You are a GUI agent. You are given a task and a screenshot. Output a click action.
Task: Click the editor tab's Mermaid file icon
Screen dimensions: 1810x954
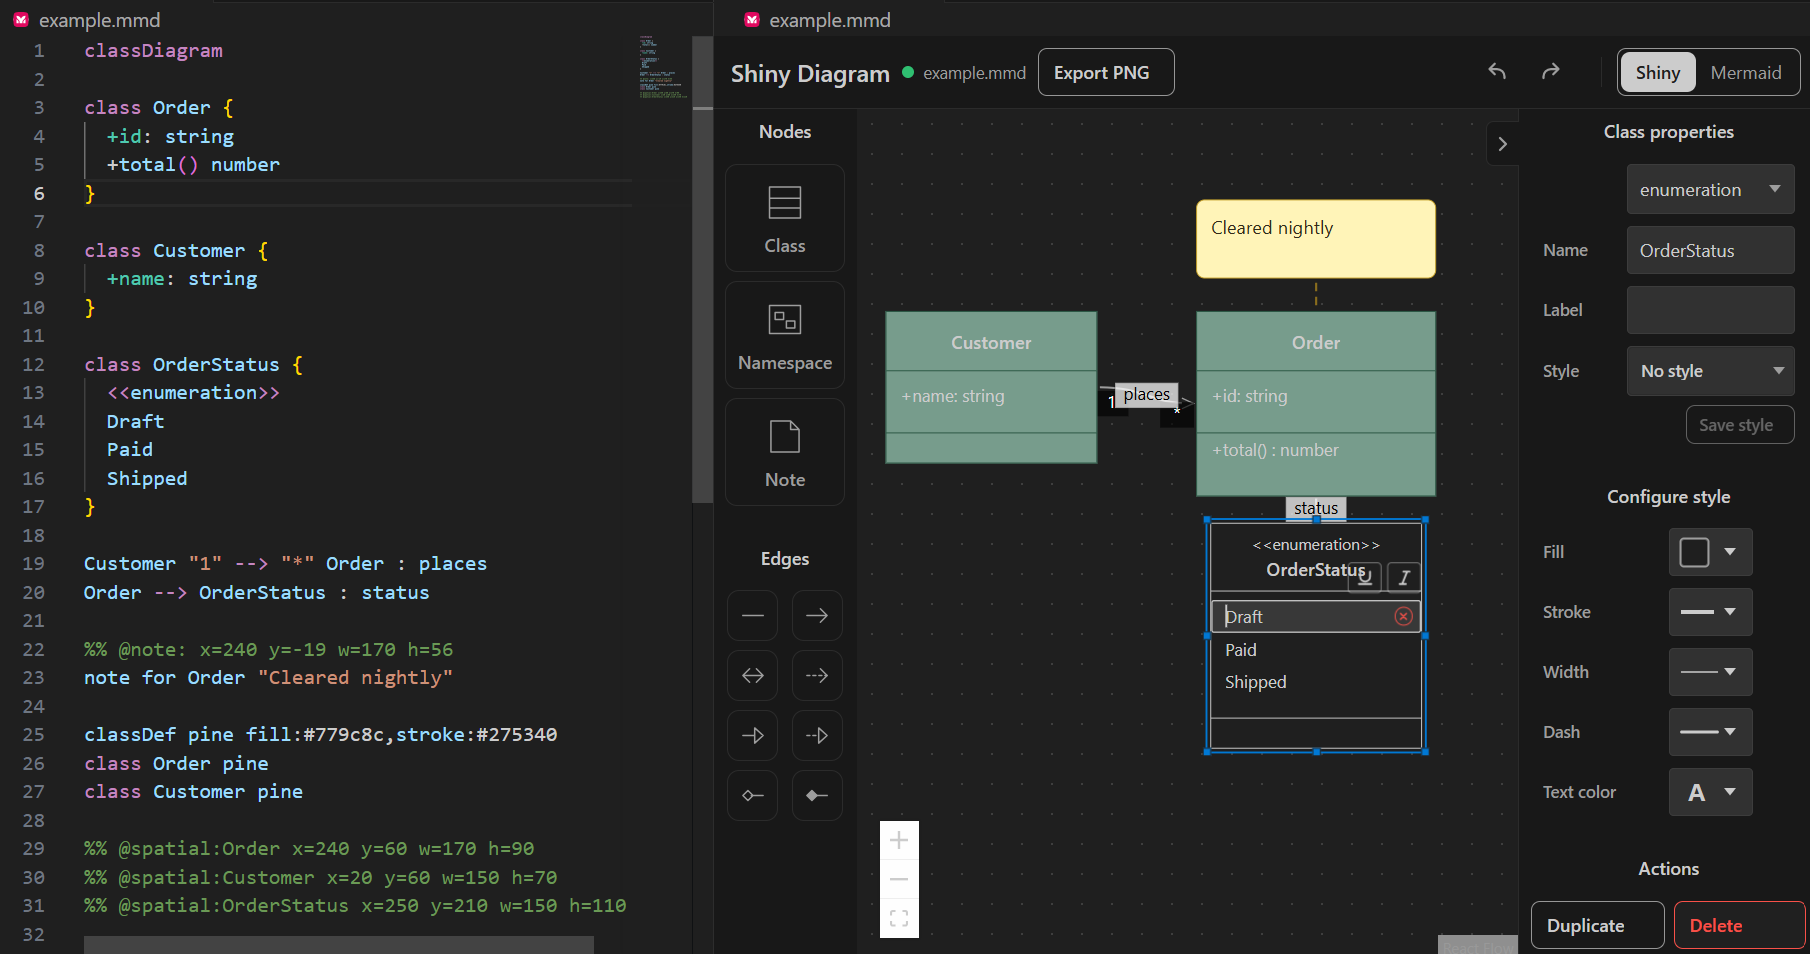pos(21,20)
